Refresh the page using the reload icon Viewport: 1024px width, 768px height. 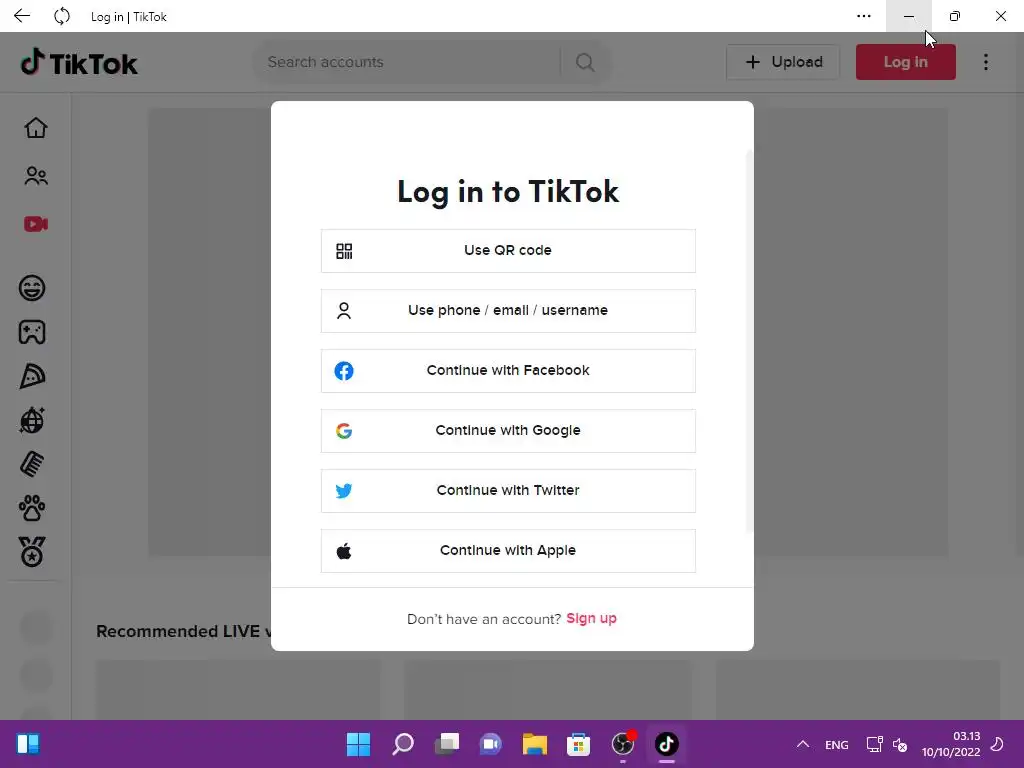point(62,16)
